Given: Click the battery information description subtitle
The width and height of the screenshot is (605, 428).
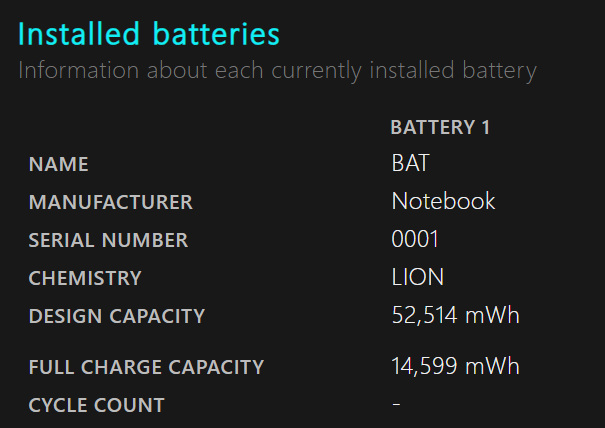Looking at the screenshot, I should pos(277,71).
